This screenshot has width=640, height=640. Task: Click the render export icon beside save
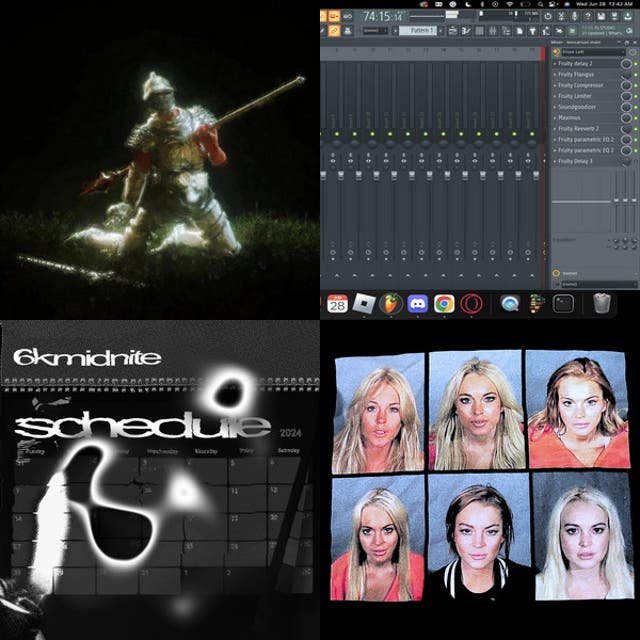point(614,16)
